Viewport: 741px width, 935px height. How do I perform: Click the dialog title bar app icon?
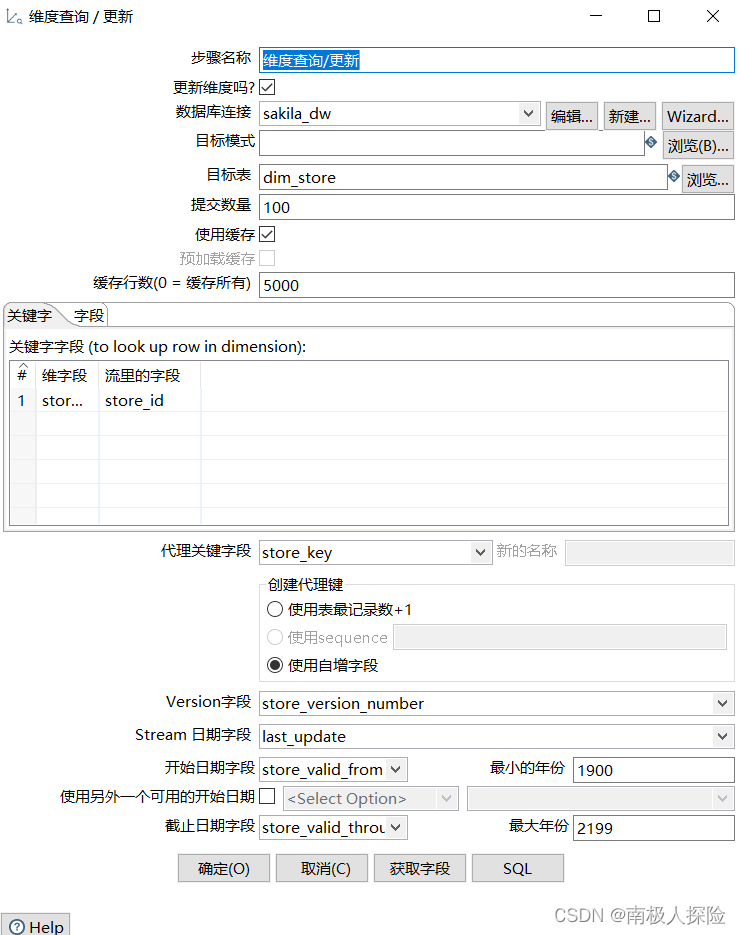click(x=14, y=17)
